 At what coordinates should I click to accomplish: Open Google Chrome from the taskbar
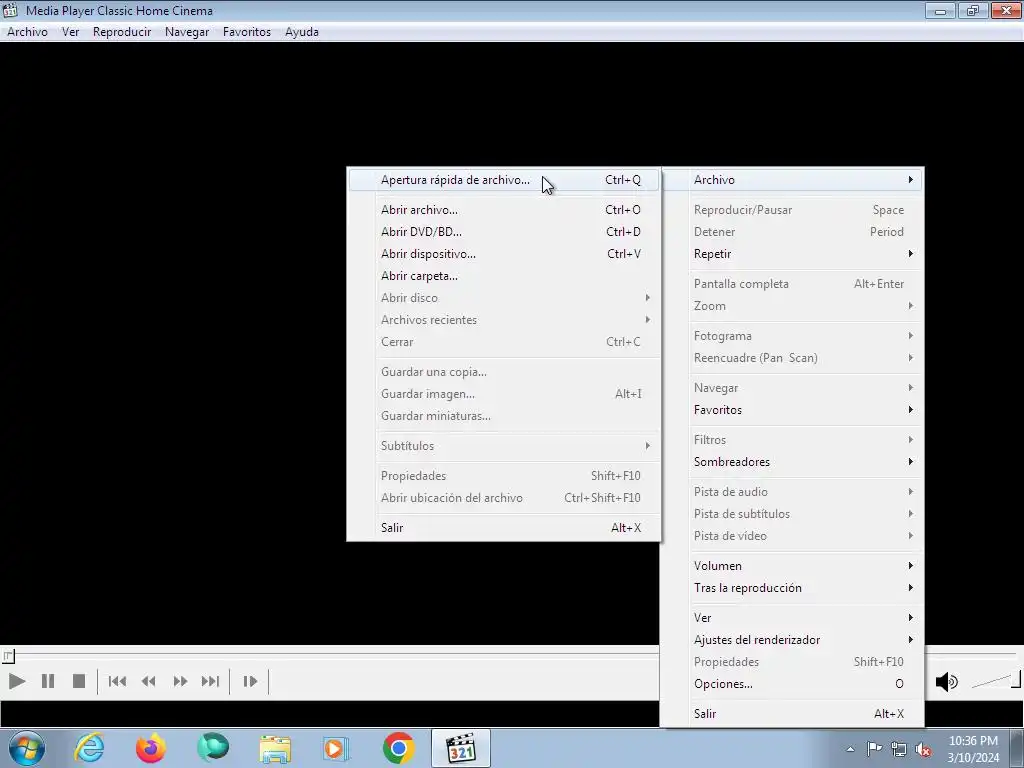coord(398,748)
